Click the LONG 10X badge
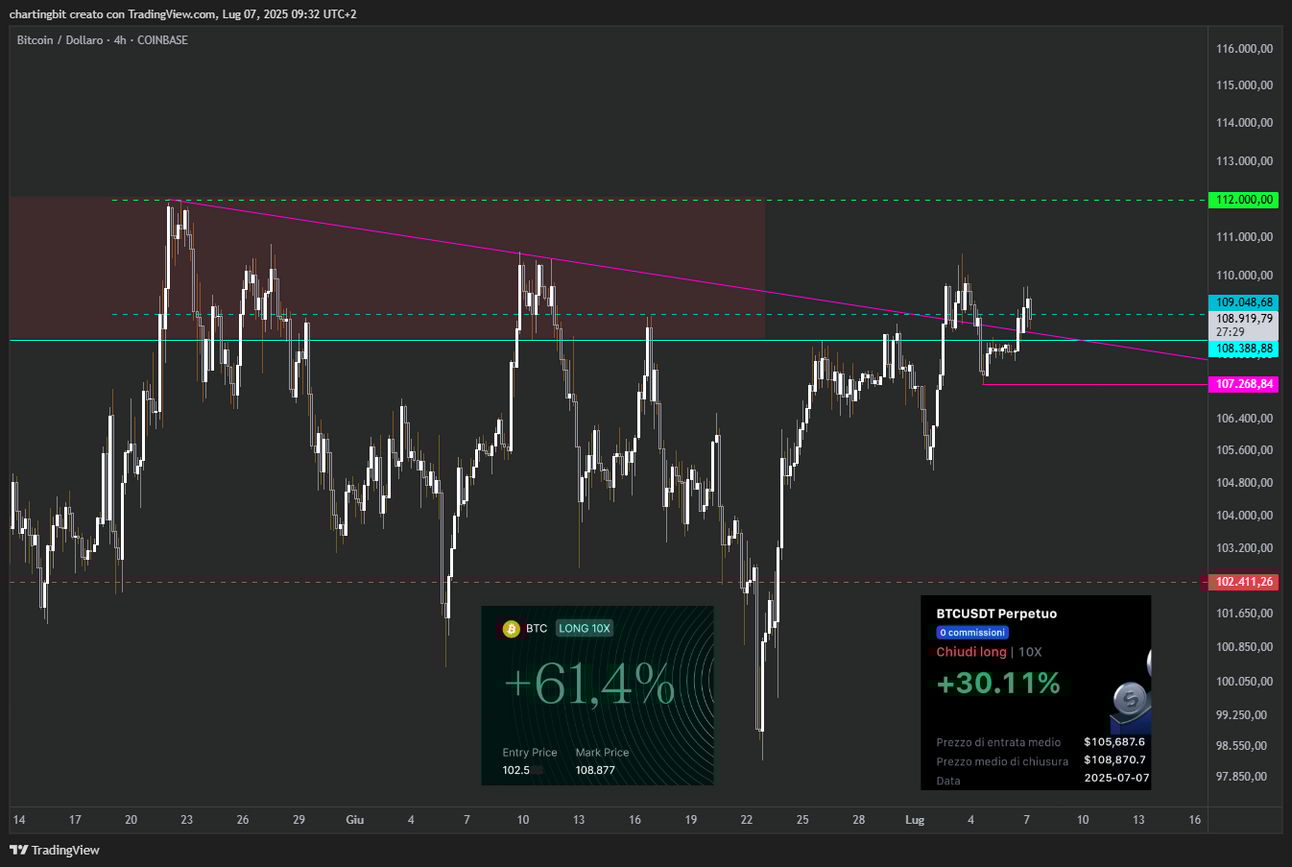The height and width of the screenshot is (867, 1292). (x=584, y=628)
